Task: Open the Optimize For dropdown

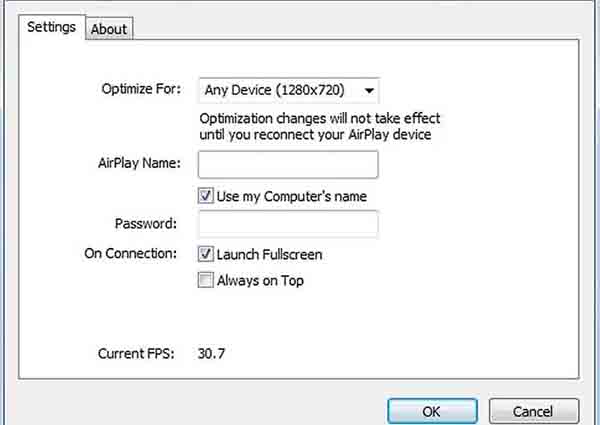Action: (x=289, y=90)
